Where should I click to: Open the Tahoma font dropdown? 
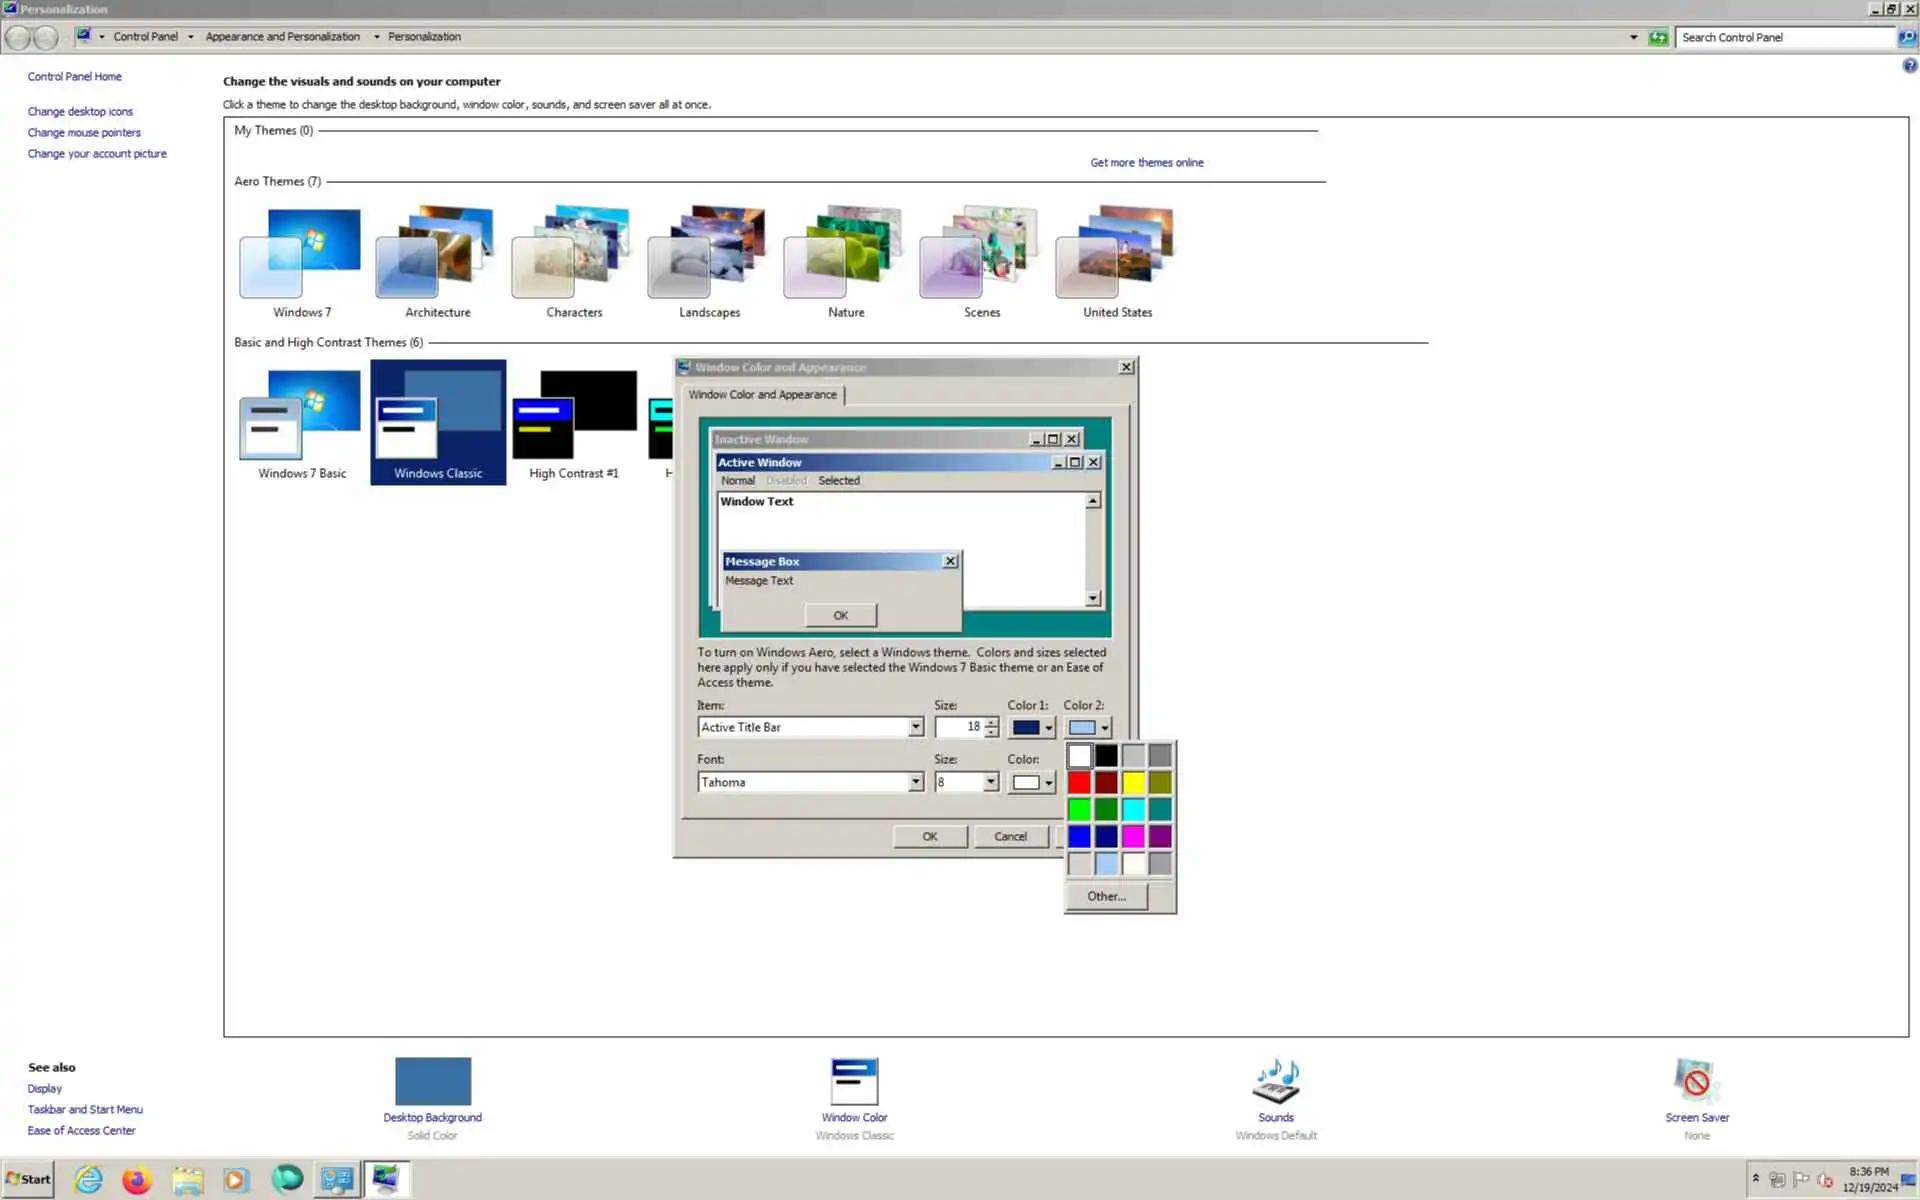point(915,782)
